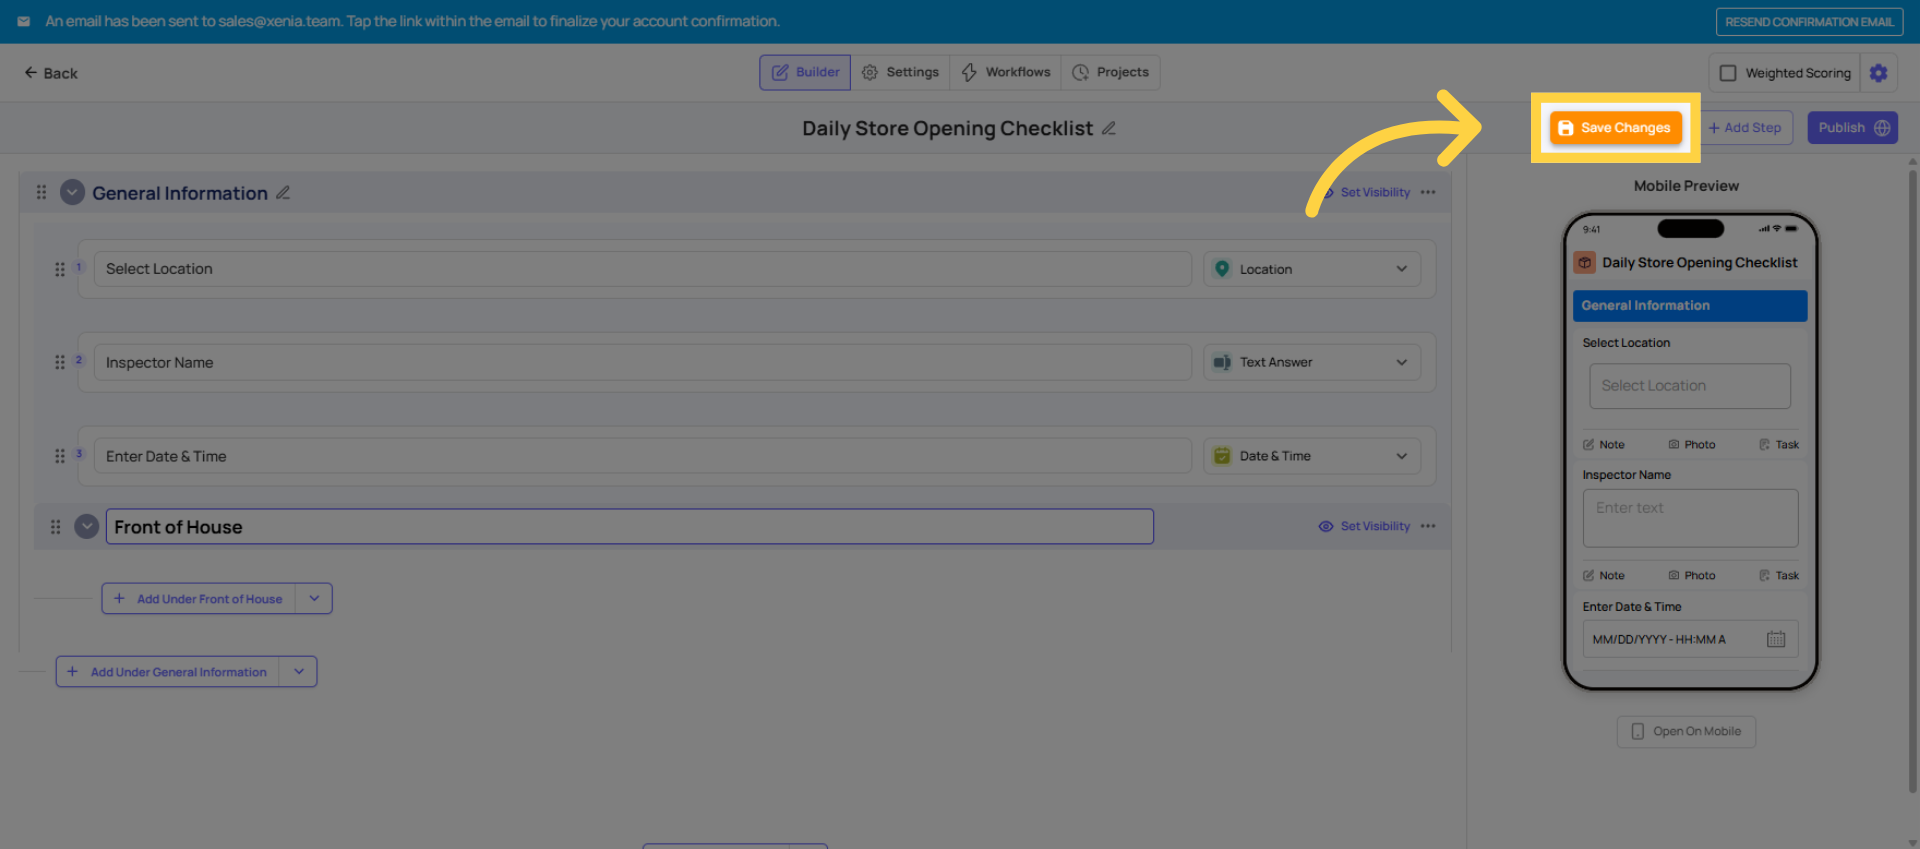Expand Add Under Front of House dropdown arrow

pos(314,599)
